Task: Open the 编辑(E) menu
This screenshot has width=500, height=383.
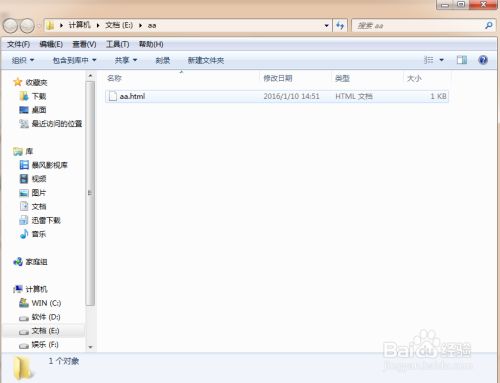Action: tap(51, 44)
